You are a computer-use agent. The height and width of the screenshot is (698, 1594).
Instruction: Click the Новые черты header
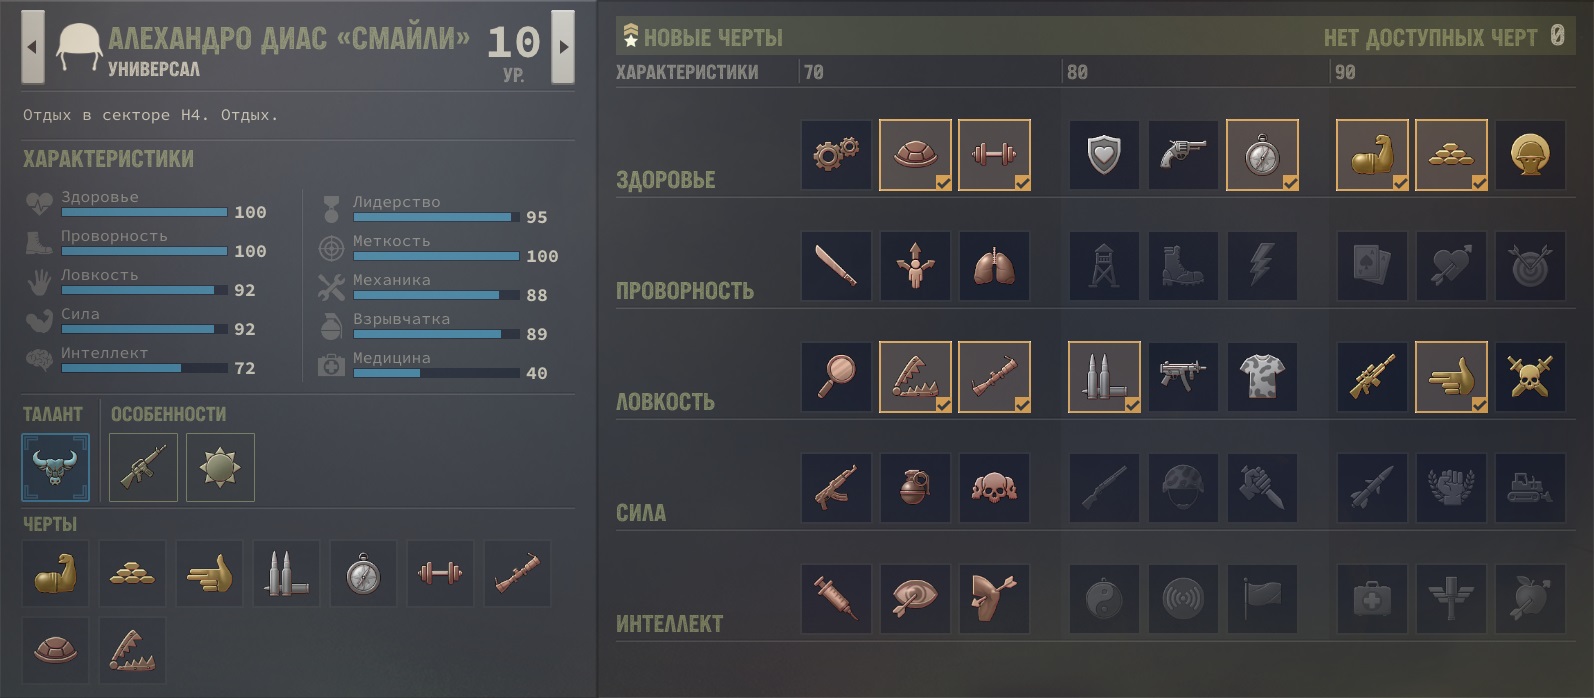pyautogui.click(x=713, y=38)
